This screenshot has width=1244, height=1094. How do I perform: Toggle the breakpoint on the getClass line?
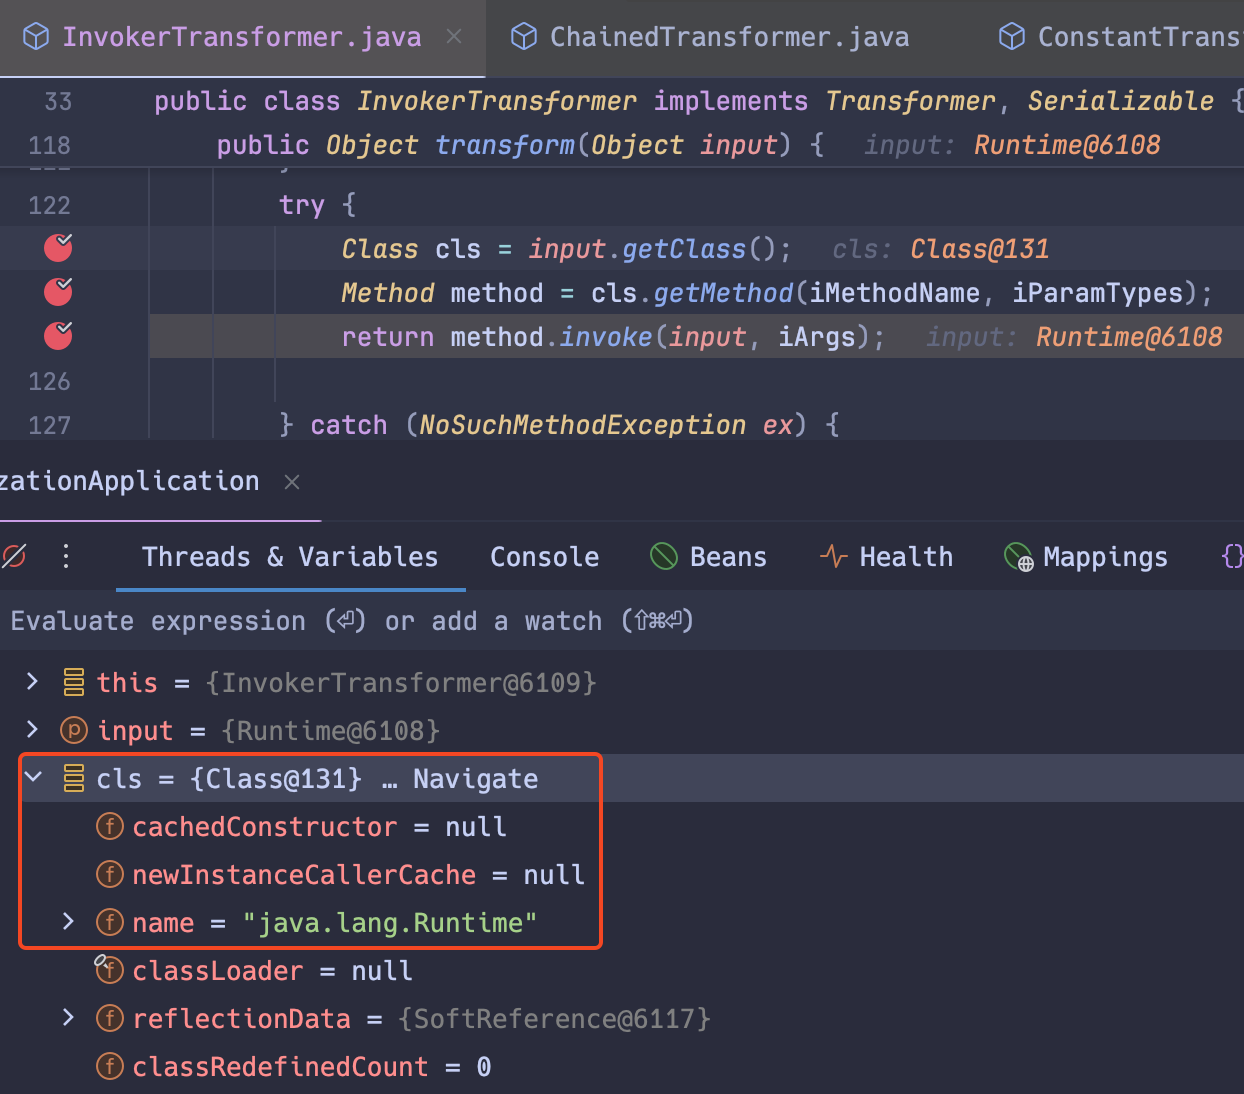pyautogui.click(x=57, y=248)
